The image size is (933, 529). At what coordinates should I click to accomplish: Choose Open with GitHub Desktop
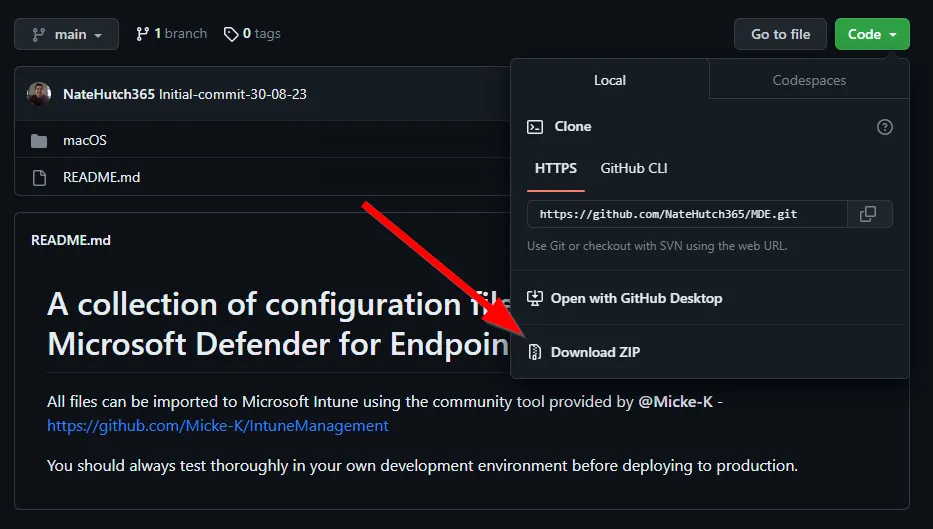coord(636,298)
